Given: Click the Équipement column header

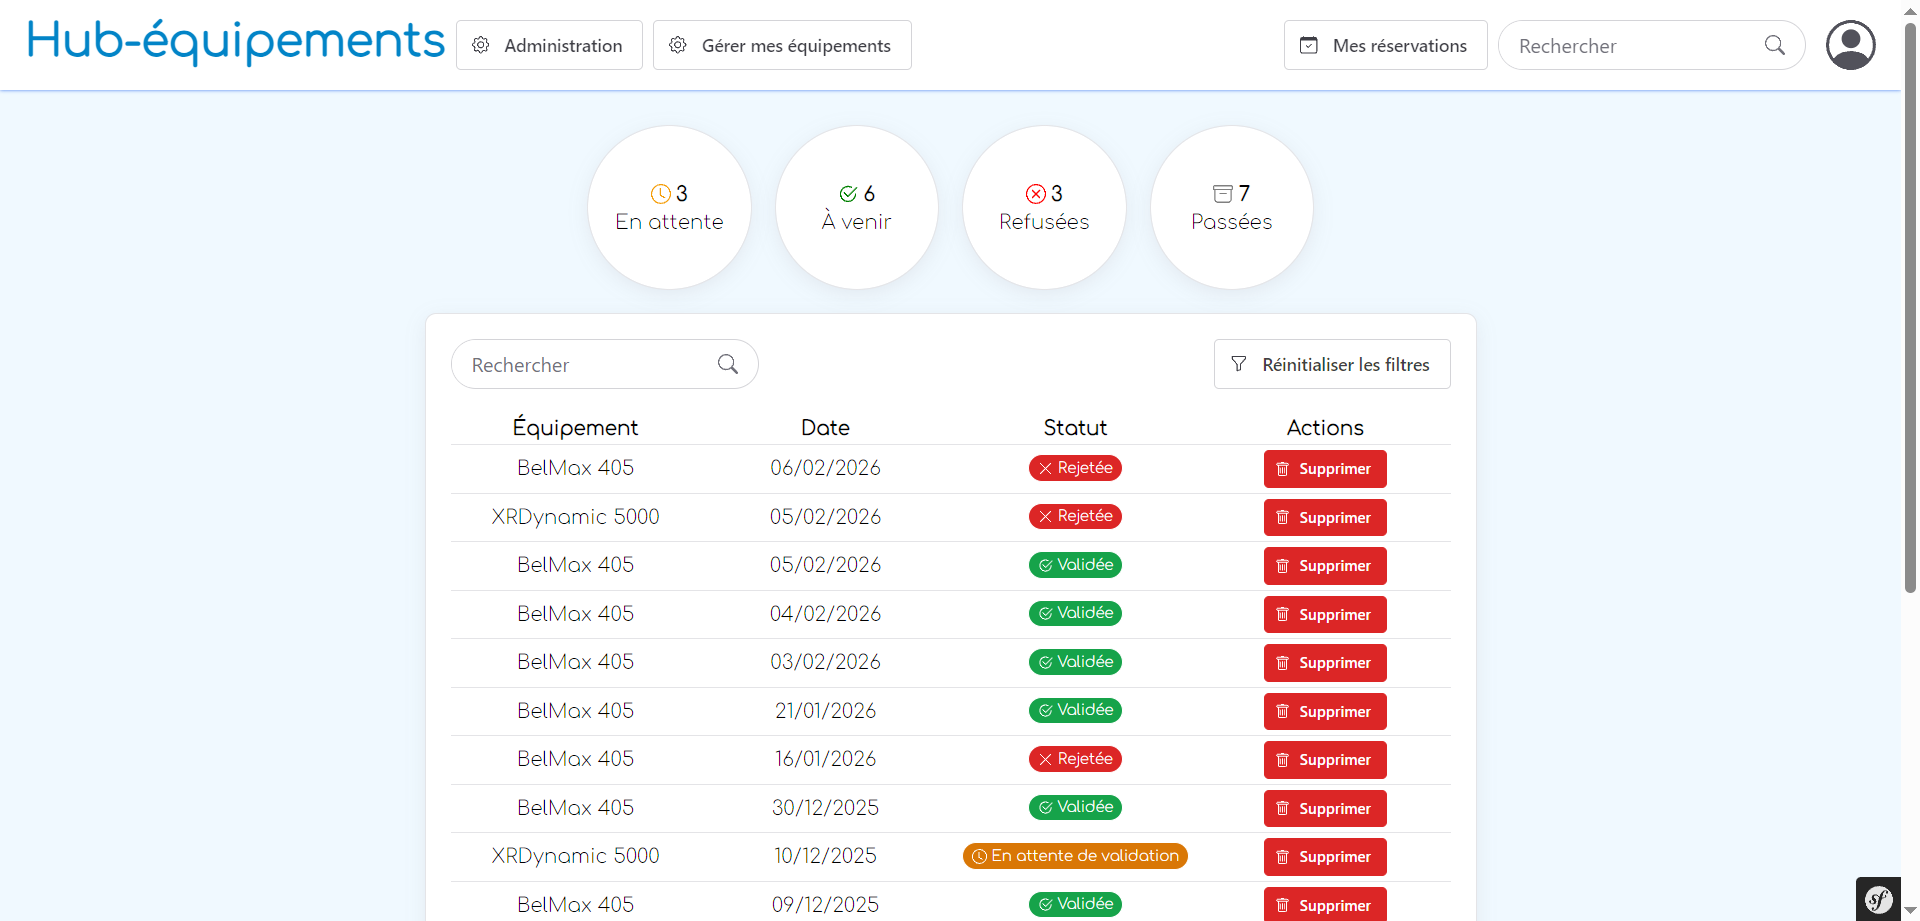Looking at the screenshot, I should [x=575, y=428].
